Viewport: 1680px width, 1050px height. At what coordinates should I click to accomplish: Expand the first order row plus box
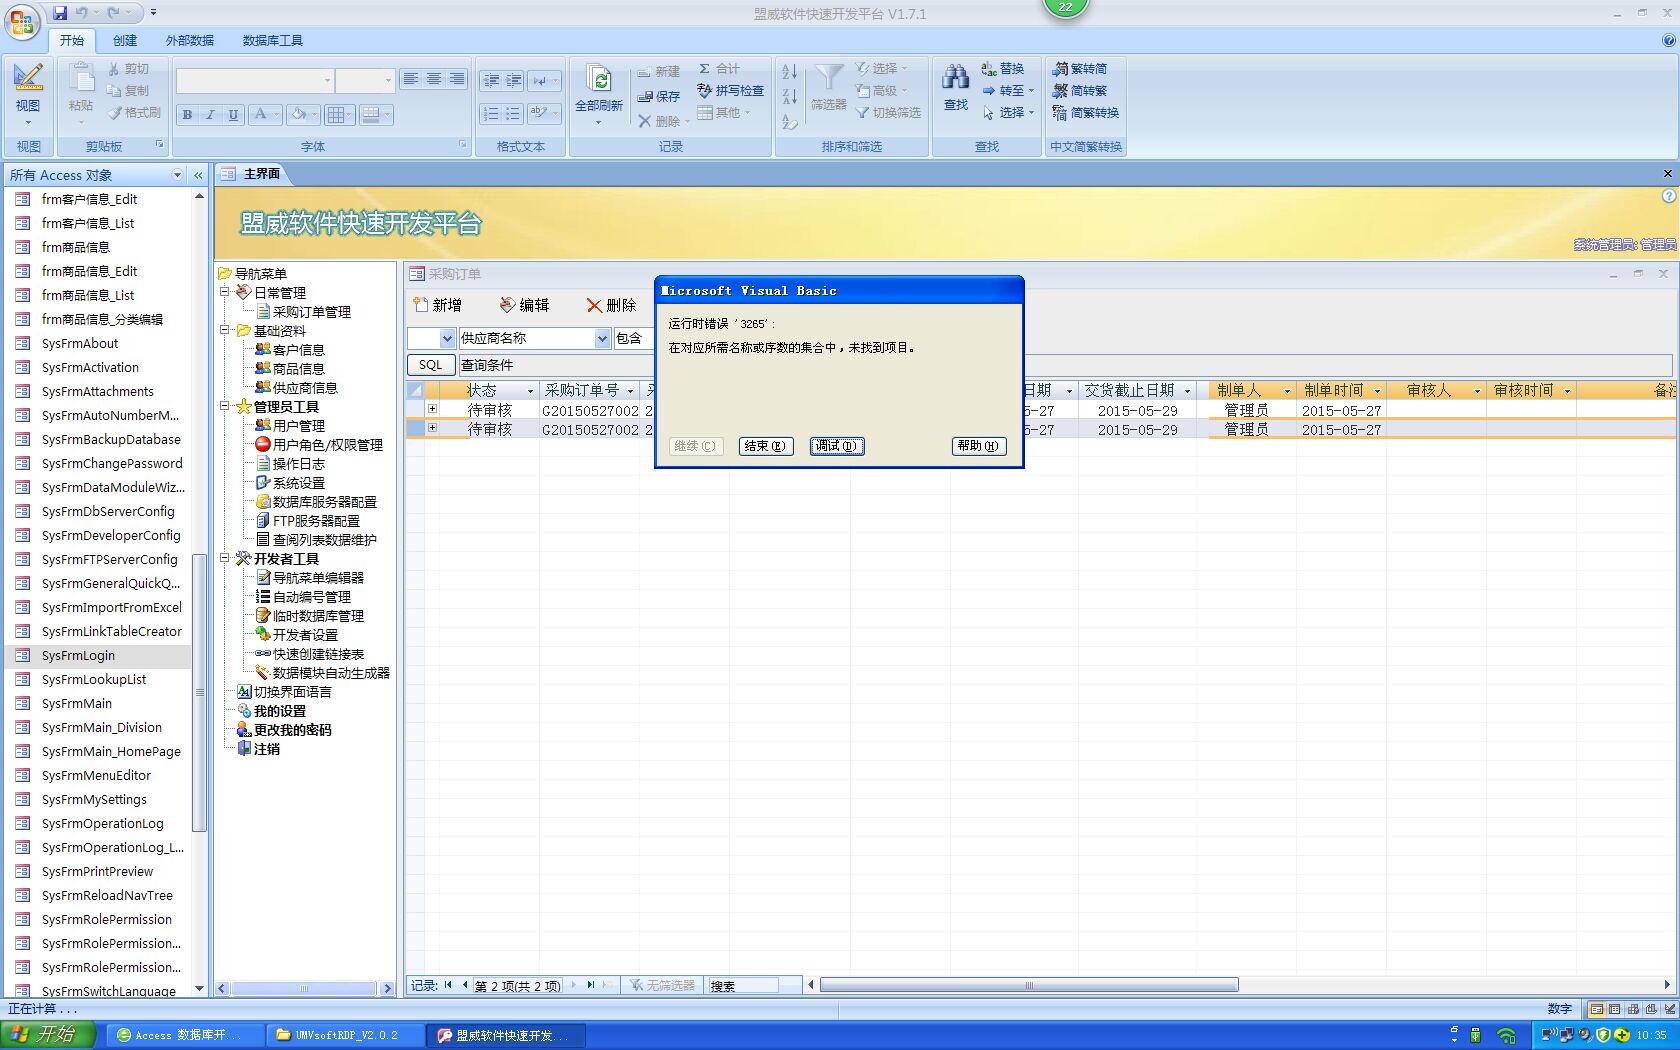pos(432,409)
